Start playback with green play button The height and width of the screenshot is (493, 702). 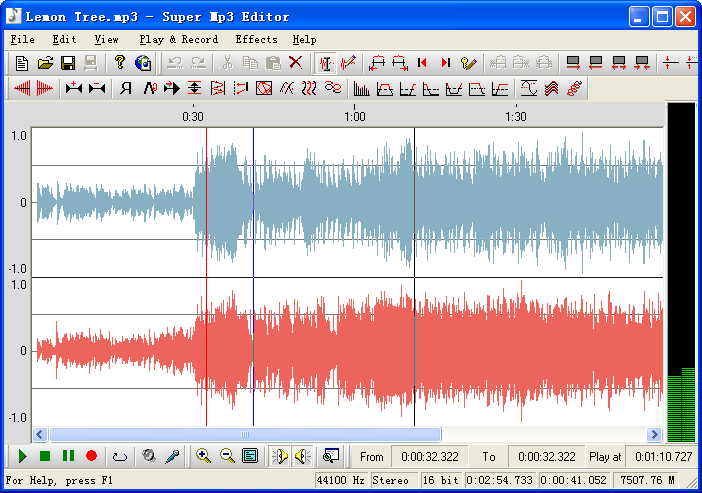22,456
